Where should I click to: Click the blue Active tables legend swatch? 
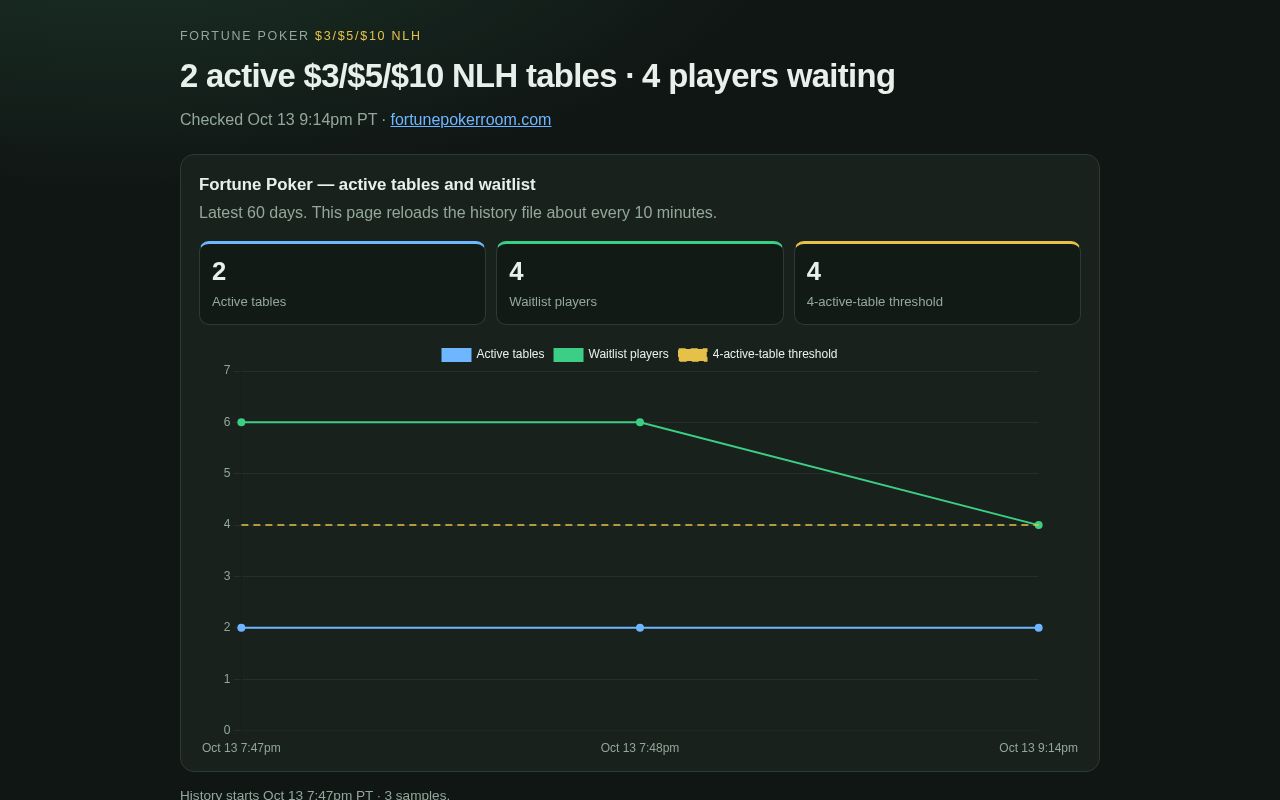456,355
